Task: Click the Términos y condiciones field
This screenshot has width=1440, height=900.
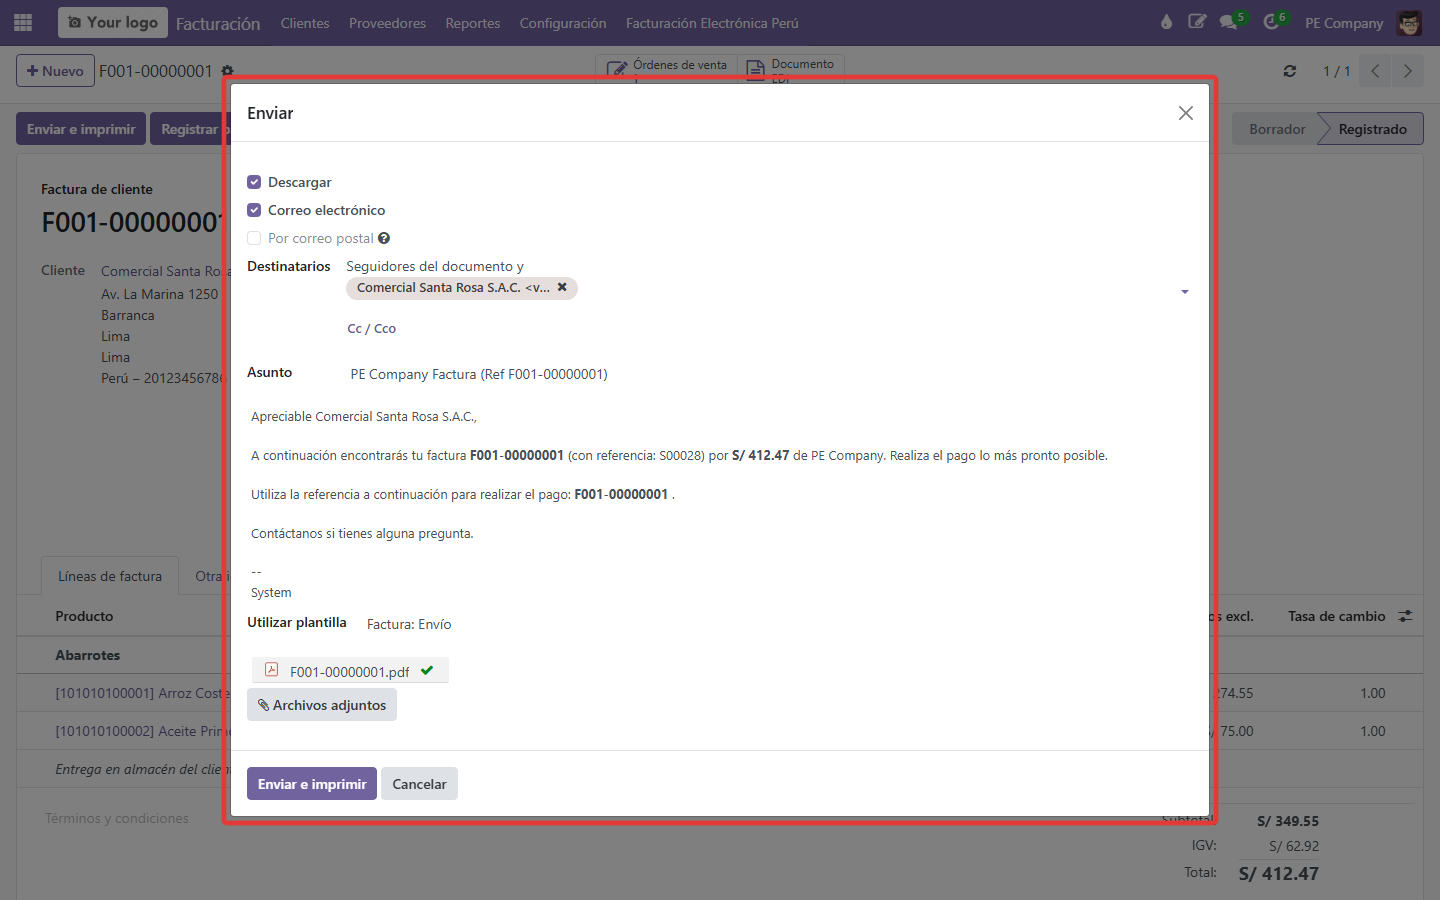Action: coord(117,818)
